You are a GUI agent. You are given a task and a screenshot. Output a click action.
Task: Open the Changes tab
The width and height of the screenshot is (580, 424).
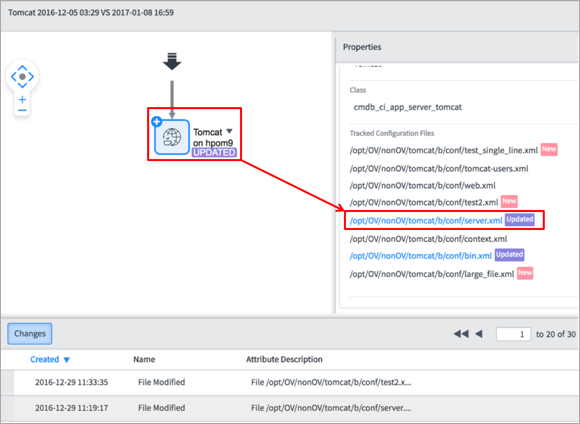pos(30,334)
